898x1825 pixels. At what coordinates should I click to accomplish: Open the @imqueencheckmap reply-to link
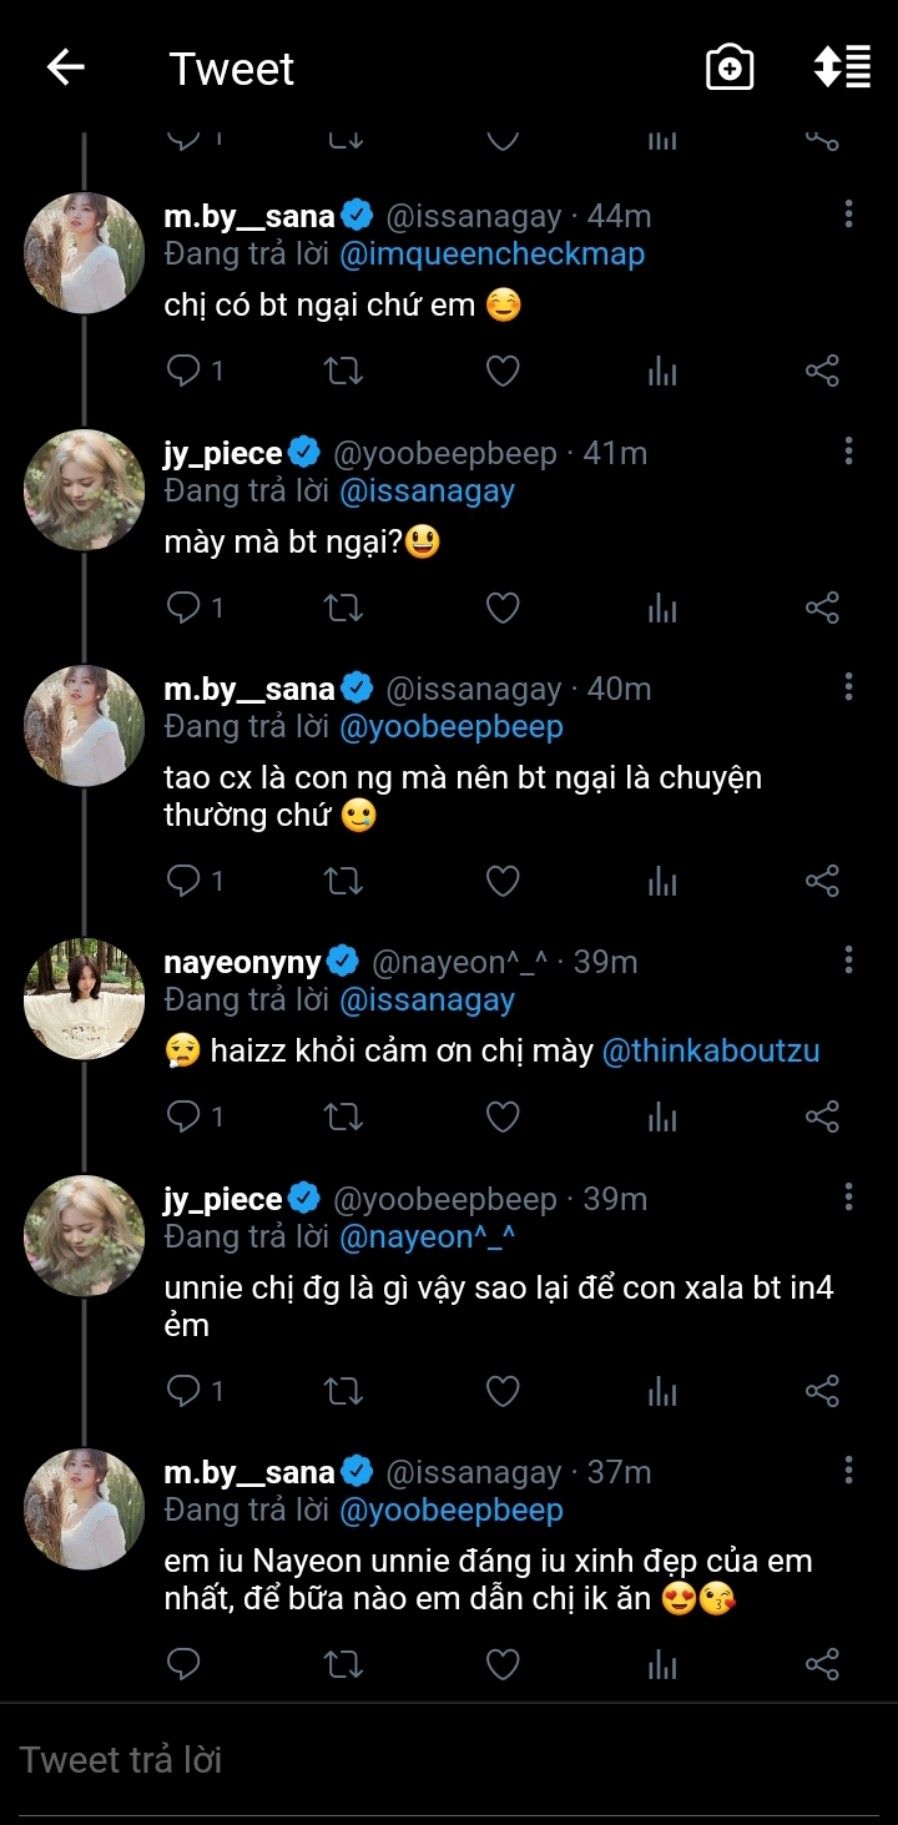click(492, 254)
